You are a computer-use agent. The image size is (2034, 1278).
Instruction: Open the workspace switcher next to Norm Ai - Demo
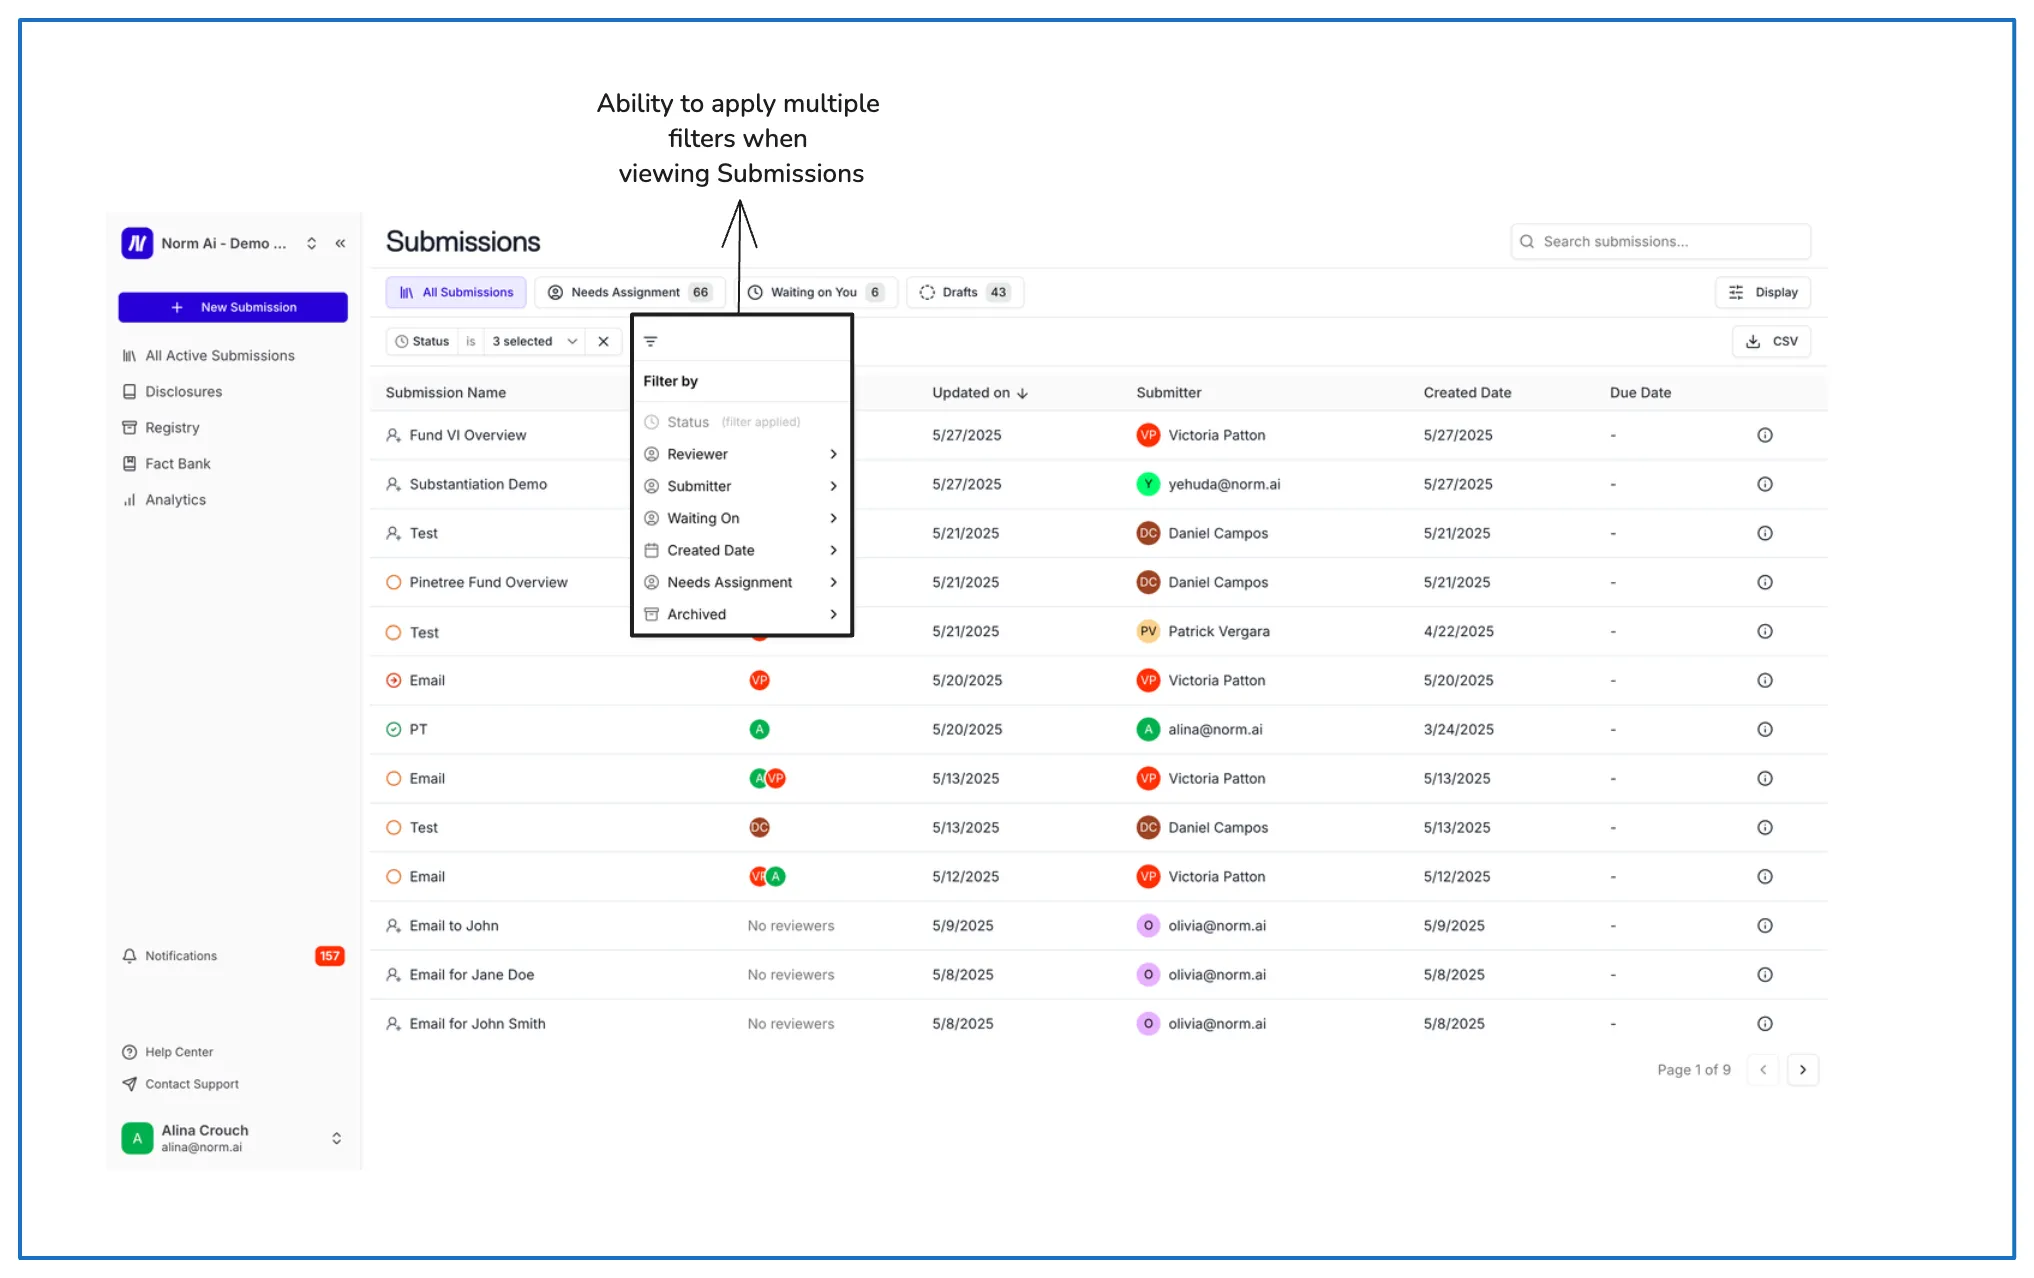point(311,243)
